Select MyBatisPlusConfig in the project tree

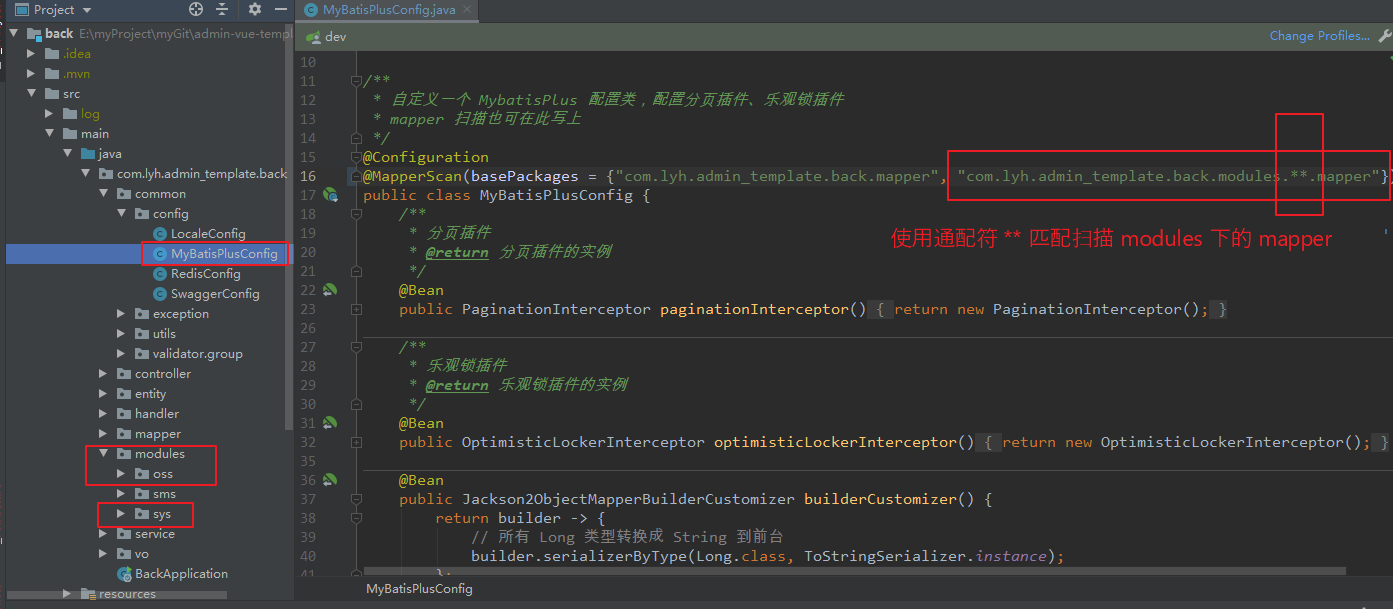(x=224, y=254)
